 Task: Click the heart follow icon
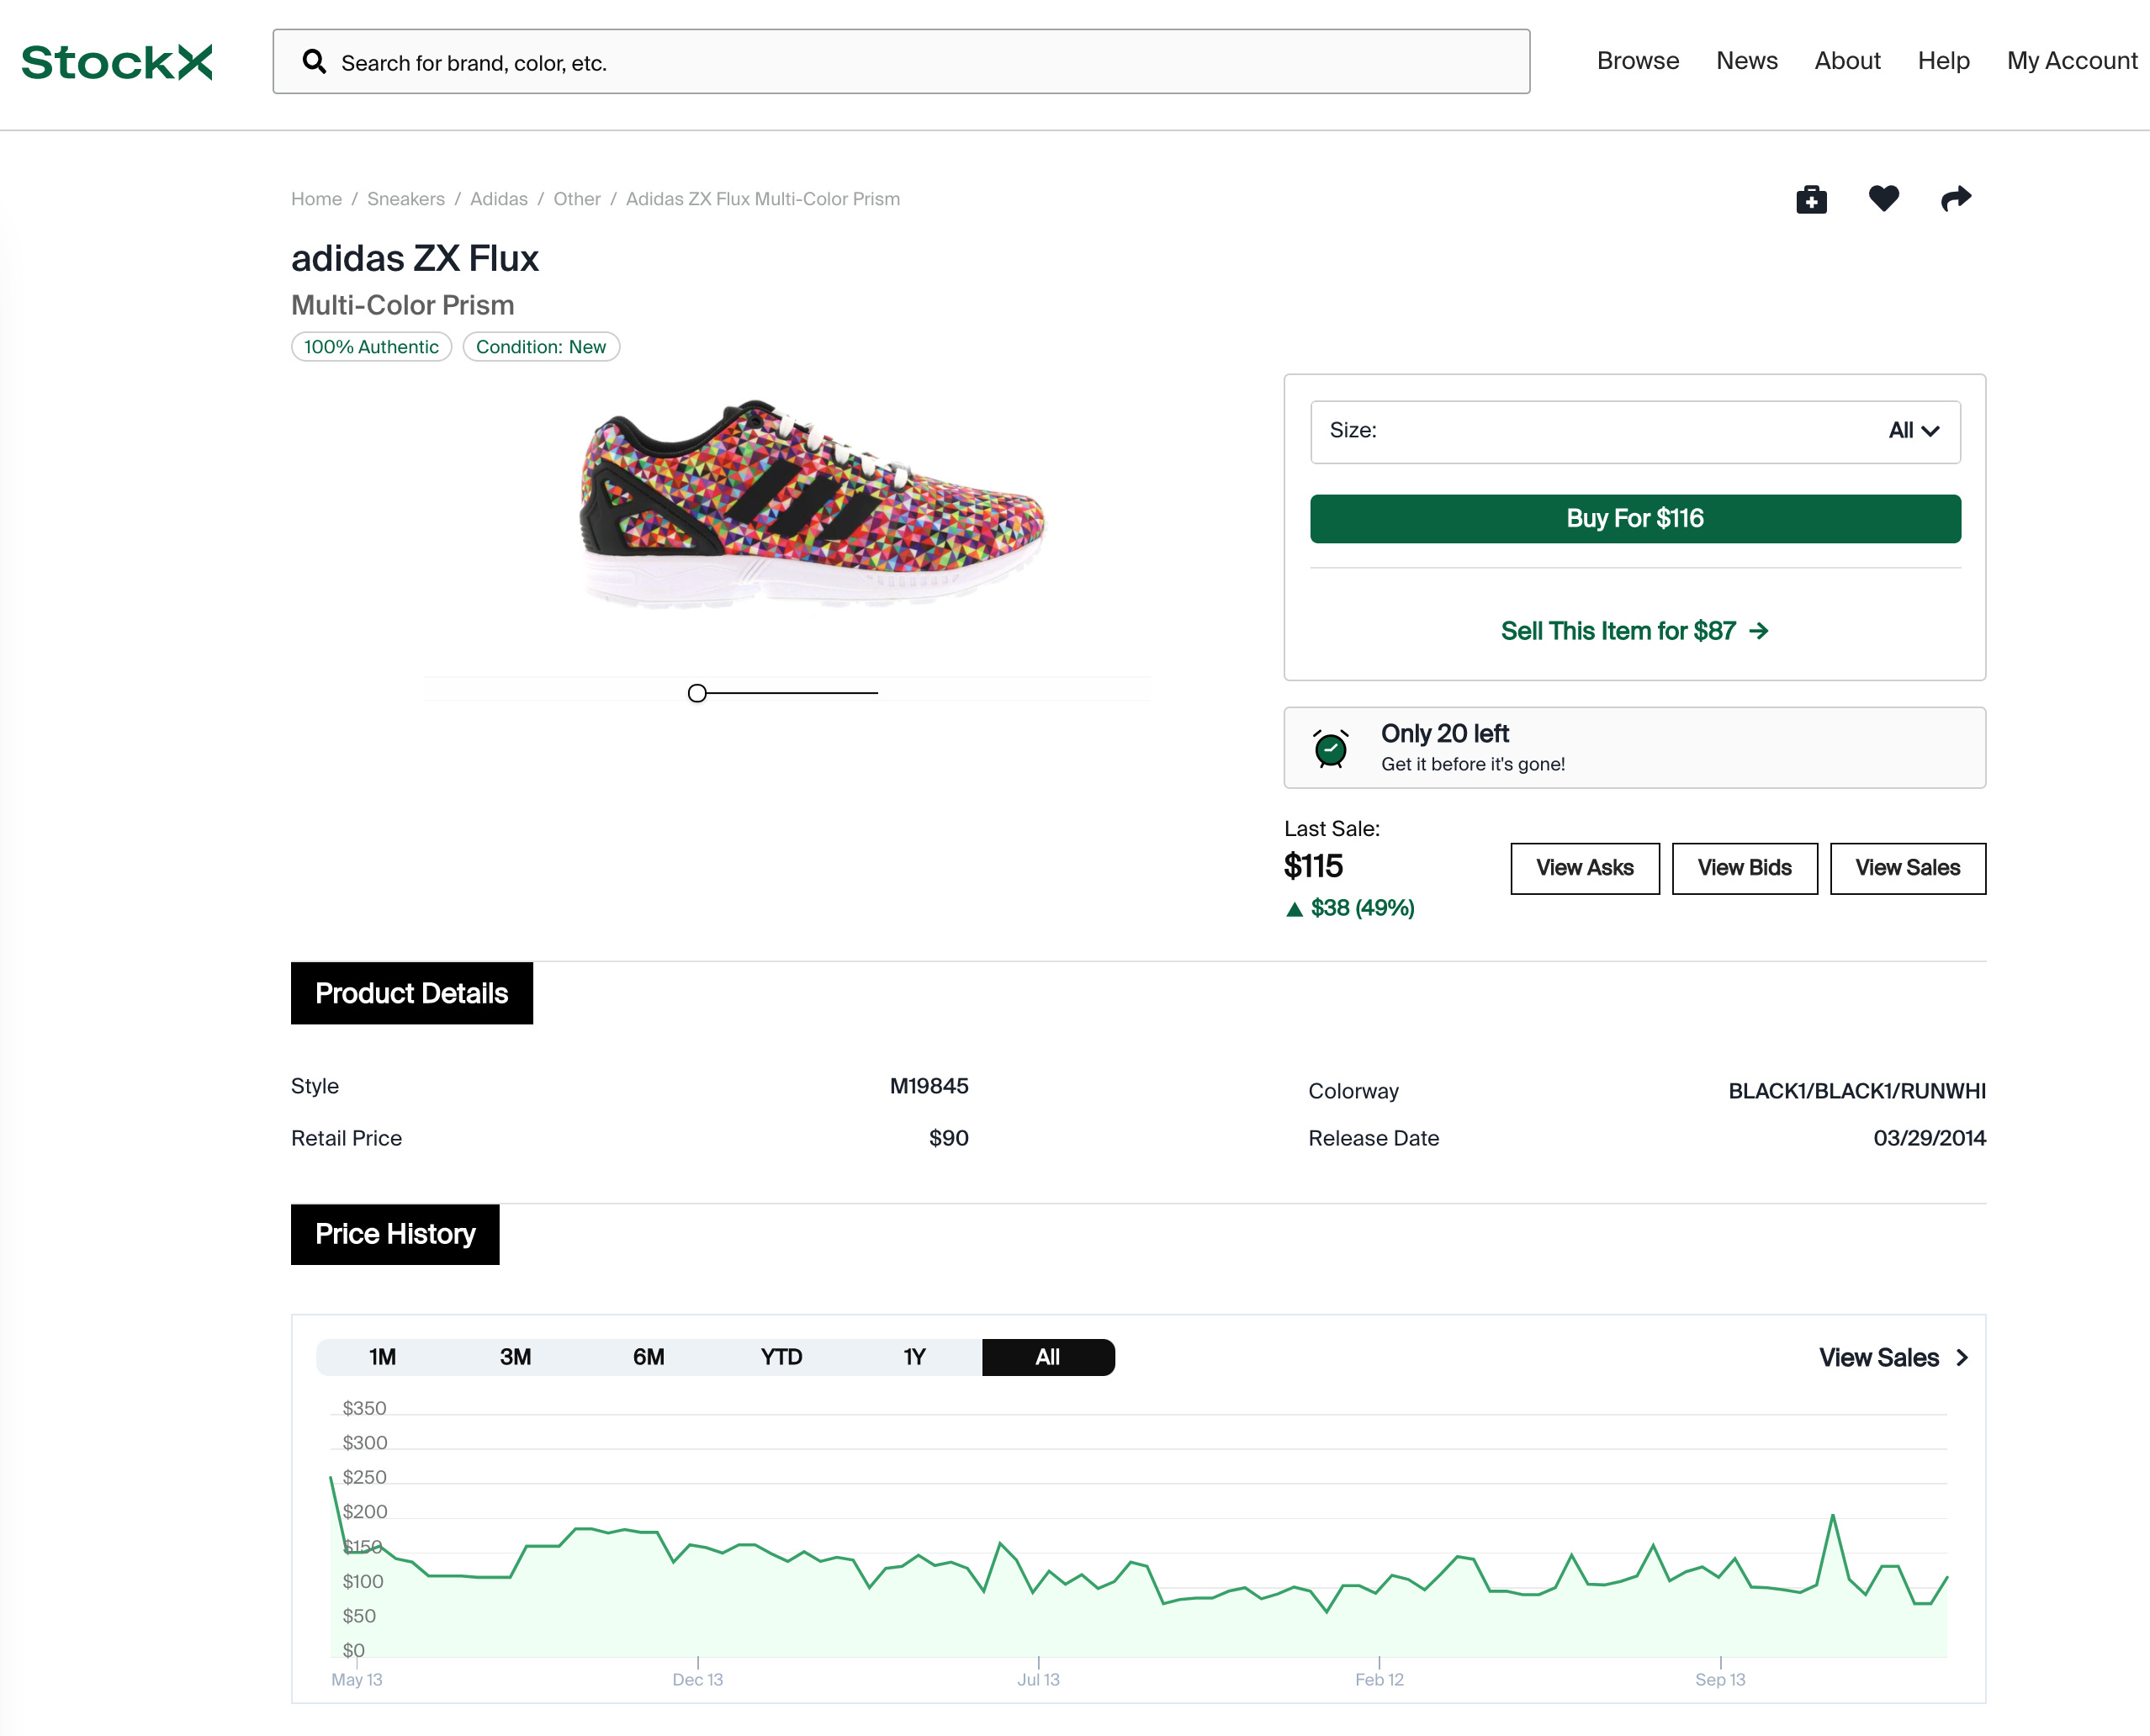[1884, 198]
